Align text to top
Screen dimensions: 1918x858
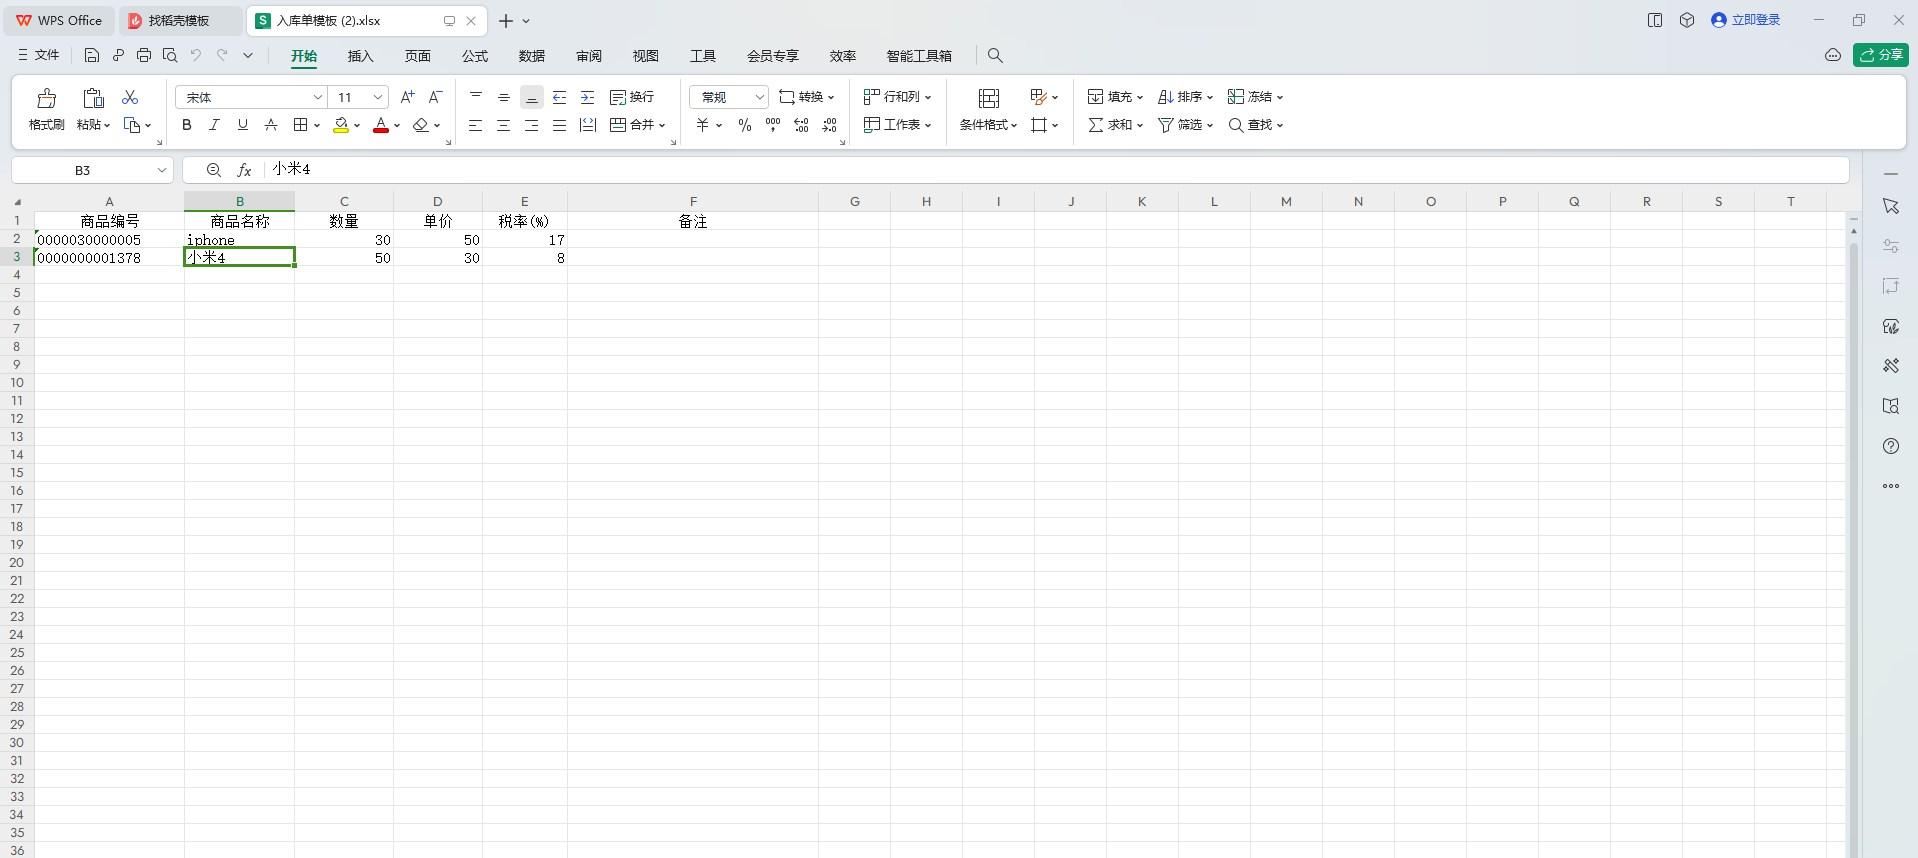(x=476, y=97)
